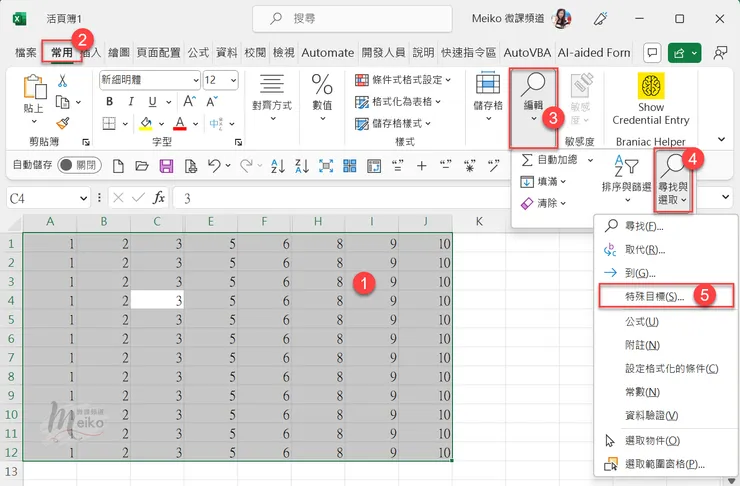Expand the Conditional Formatting dropdown
Screen dimensions: 740x486
point(448,80)
